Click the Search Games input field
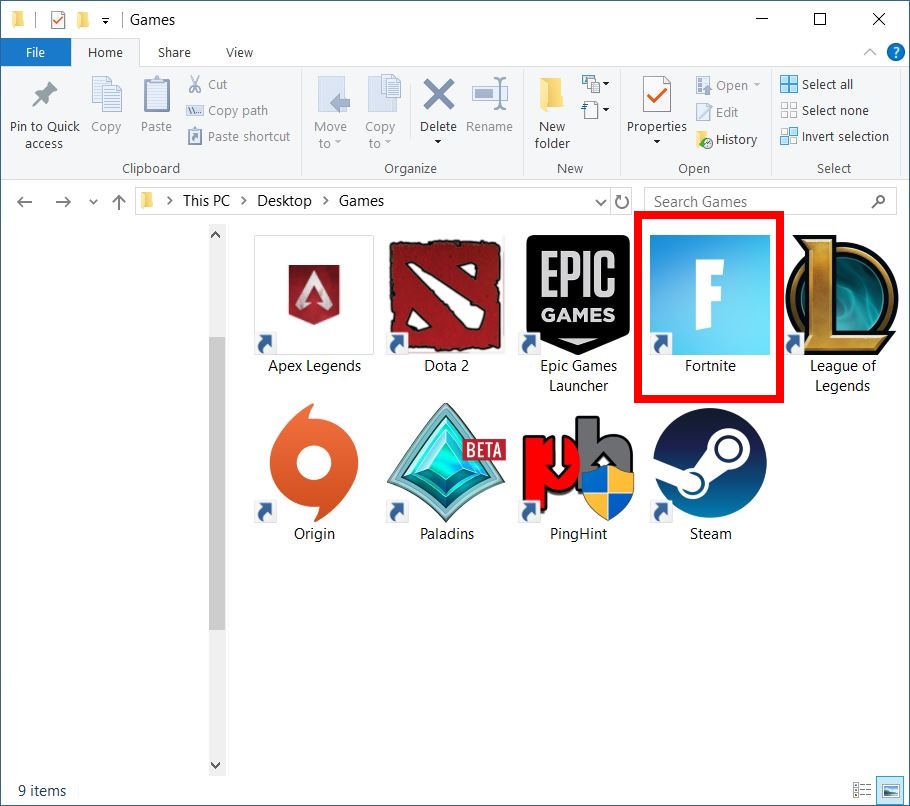910x806 pixels. (770, 201)
